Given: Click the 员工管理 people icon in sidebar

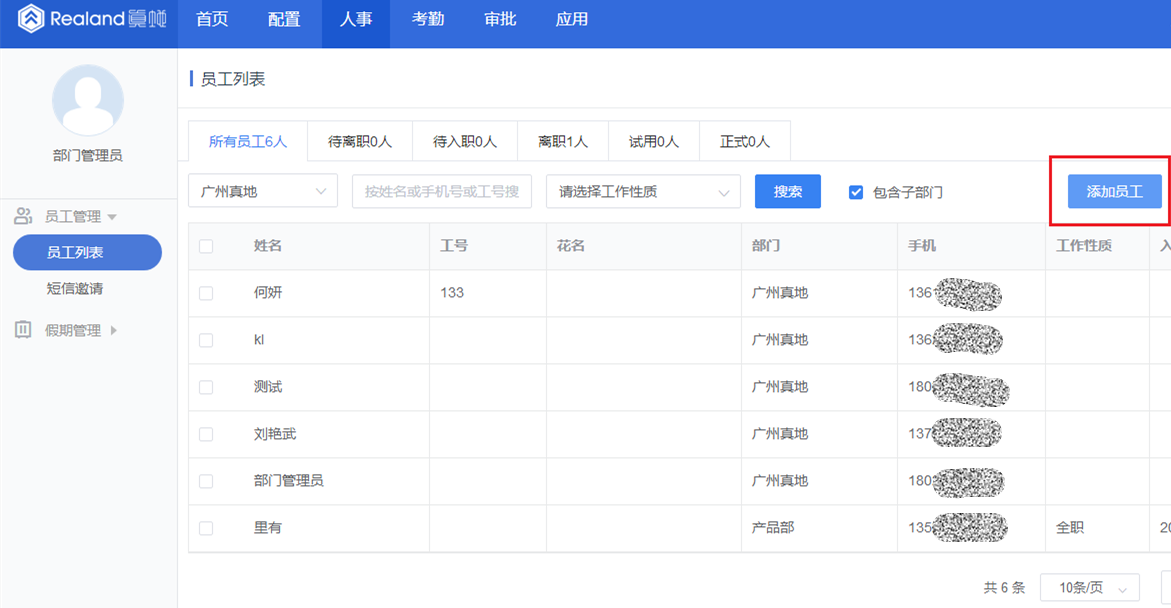Looking at the screenshot, I should pos(22,215).
